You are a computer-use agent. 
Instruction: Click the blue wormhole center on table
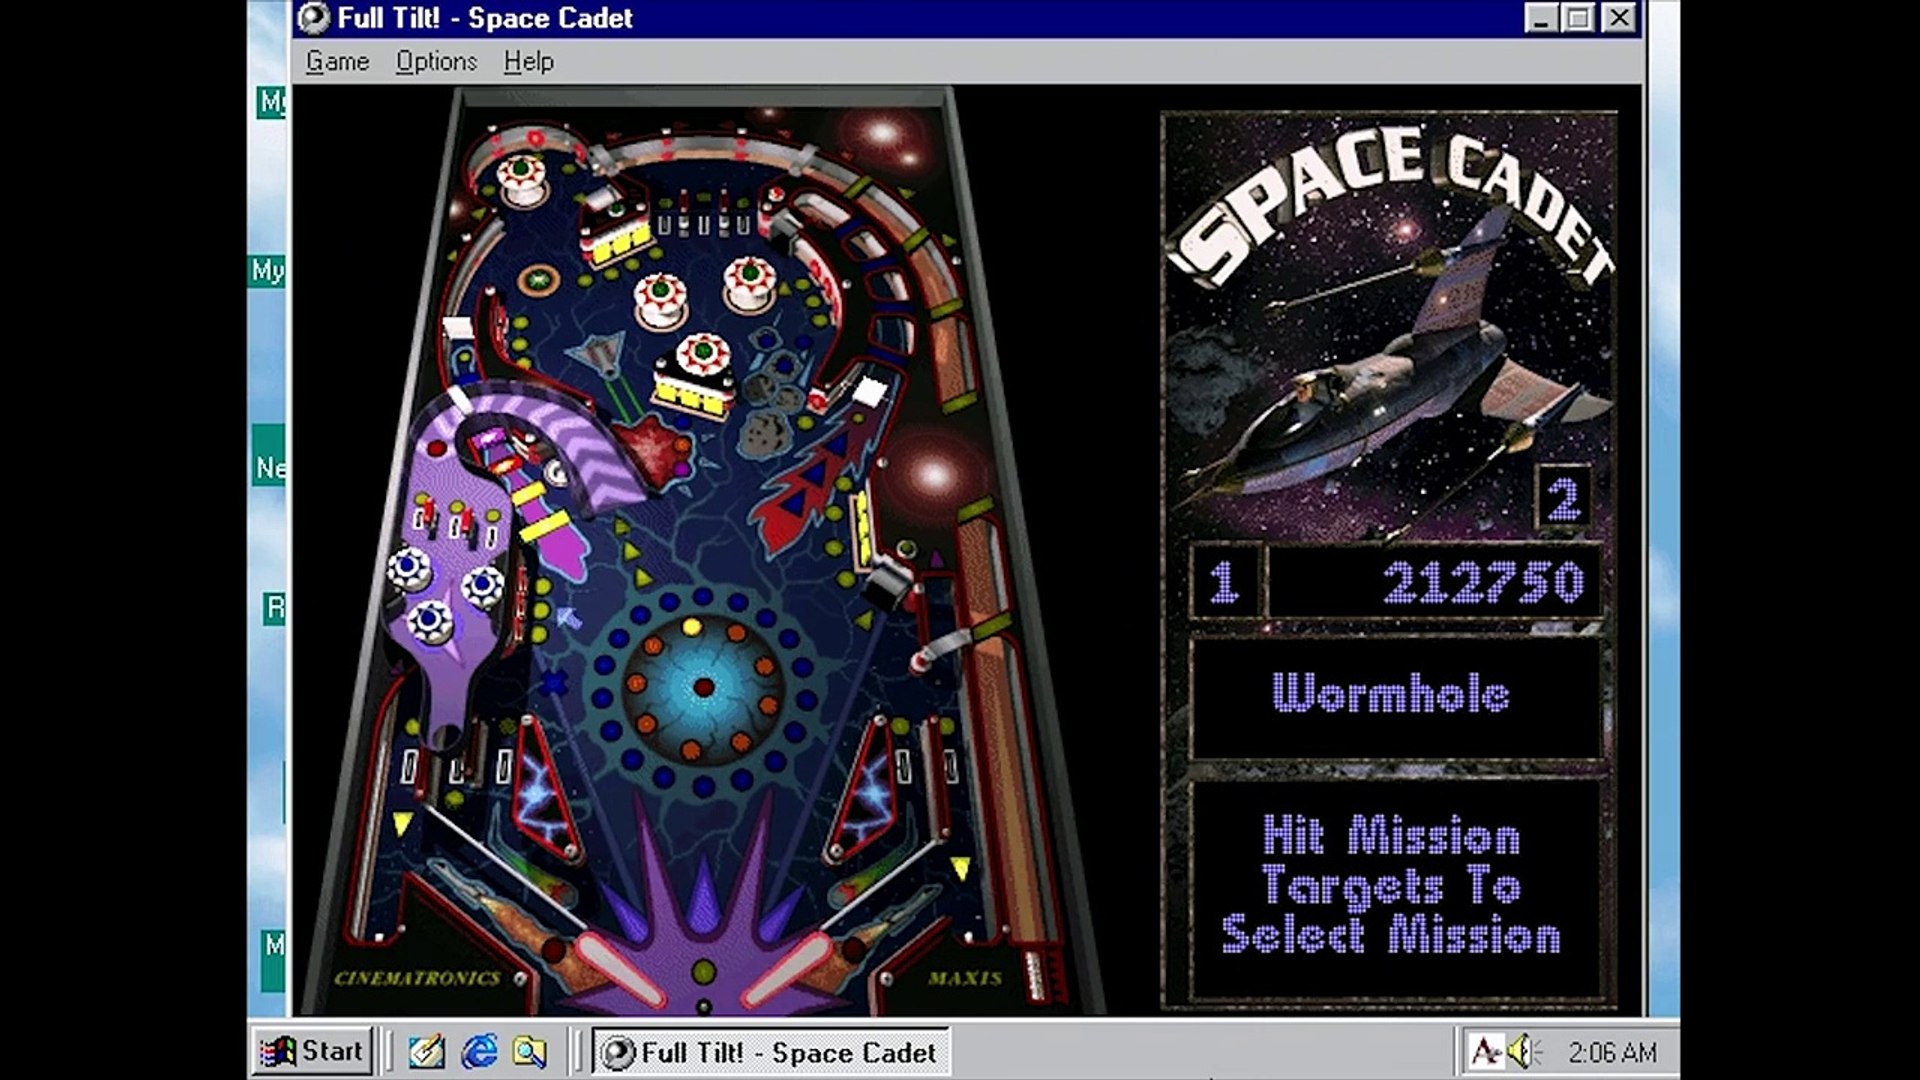(x=704, y=688)
